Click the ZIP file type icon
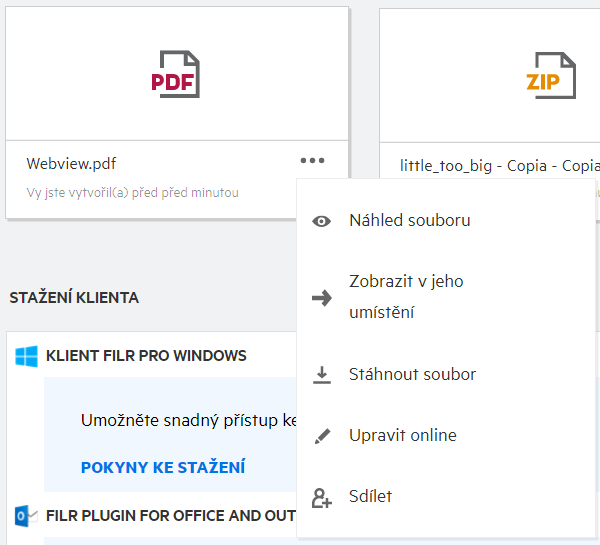Viewport: 600px width, 545px height. tap(550, 74)
